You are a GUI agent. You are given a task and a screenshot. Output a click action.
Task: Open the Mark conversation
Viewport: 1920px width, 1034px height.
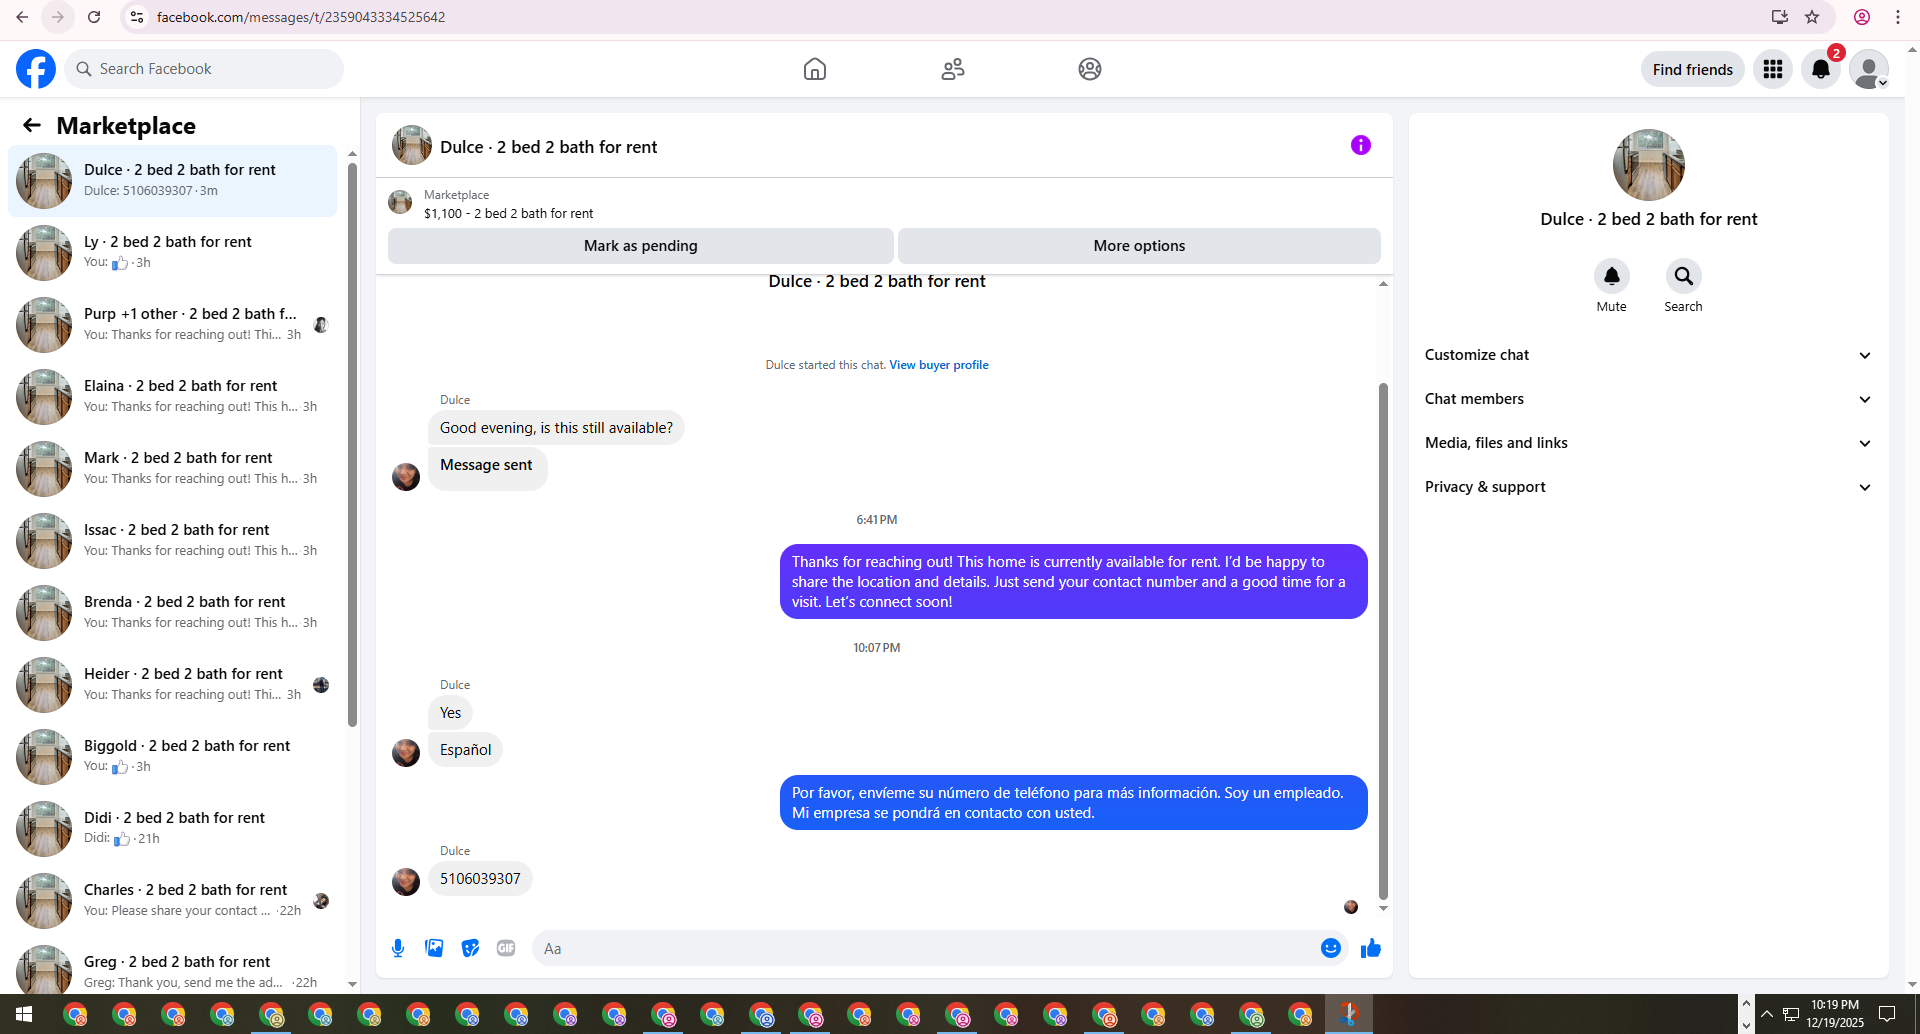tap(172, 469)
